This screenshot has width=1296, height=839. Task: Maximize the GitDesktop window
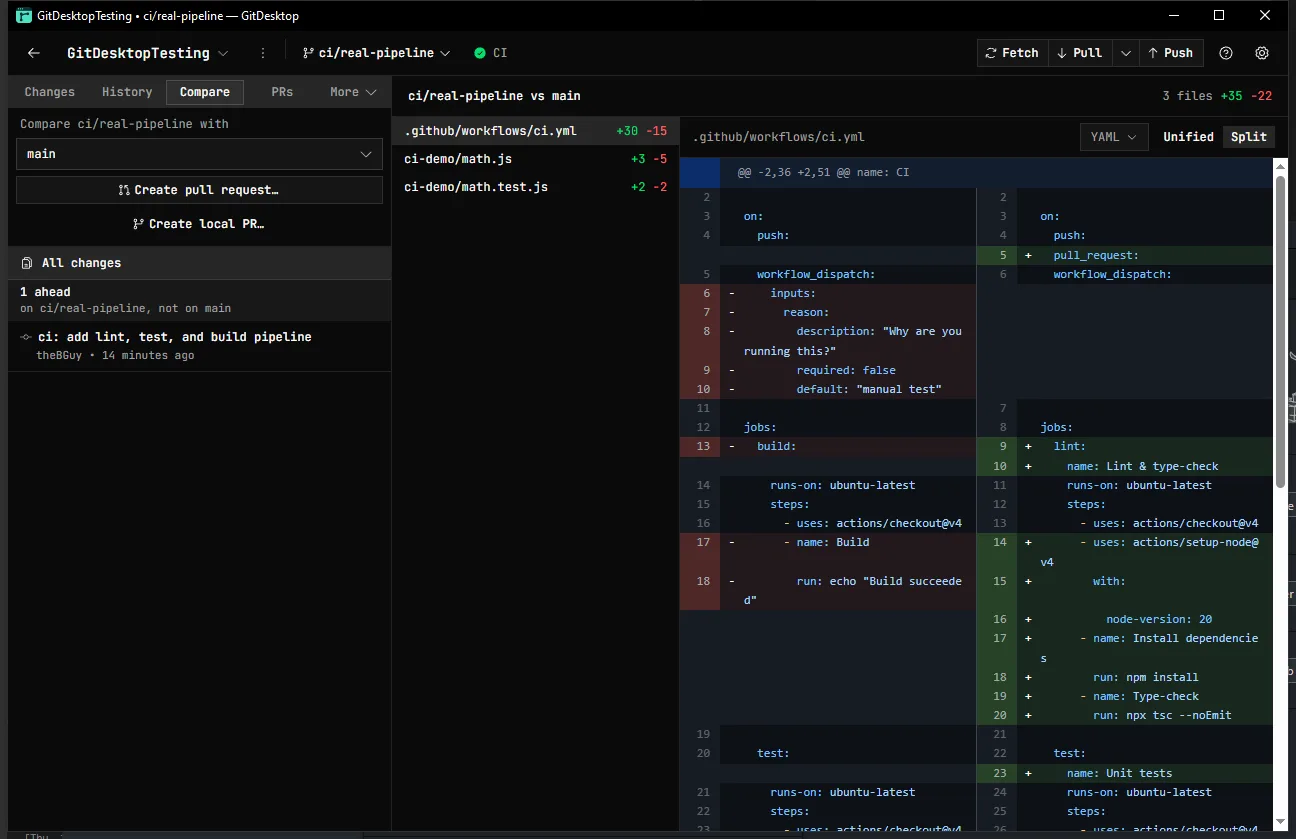(1219, 15)
